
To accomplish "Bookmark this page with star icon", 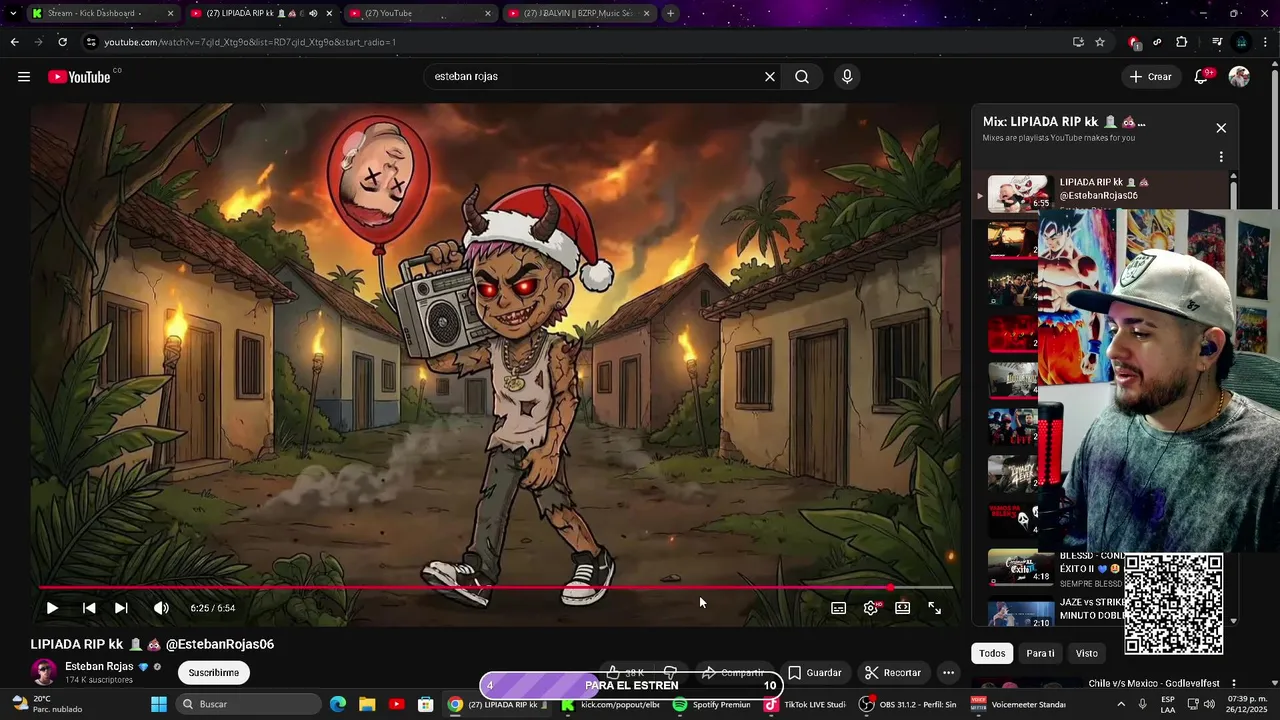I will [x=1100, y=42].
